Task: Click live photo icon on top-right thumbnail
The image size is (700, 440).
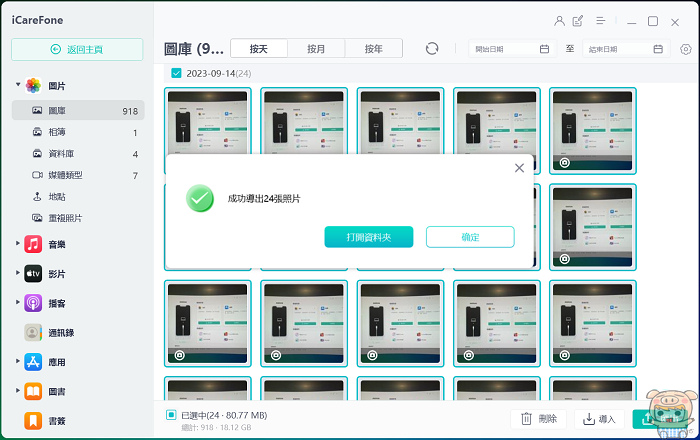Action: (x=565, y=163)
